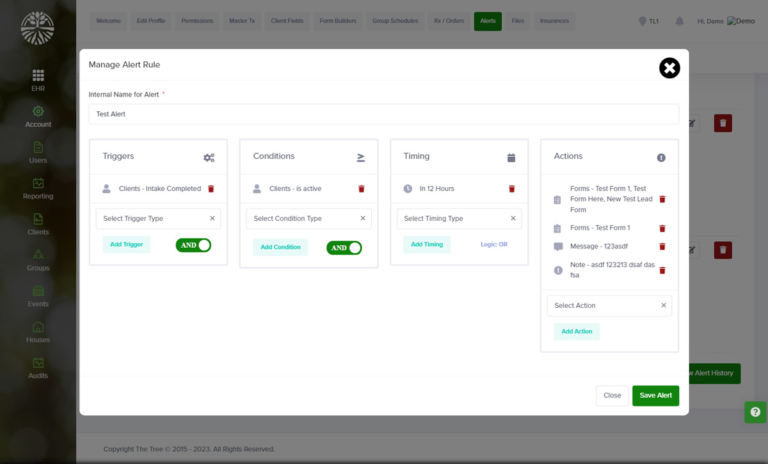This screenshot has height=464, width=768.
Task: Delete the Clients - is active condition
Action: pos(361,189)
